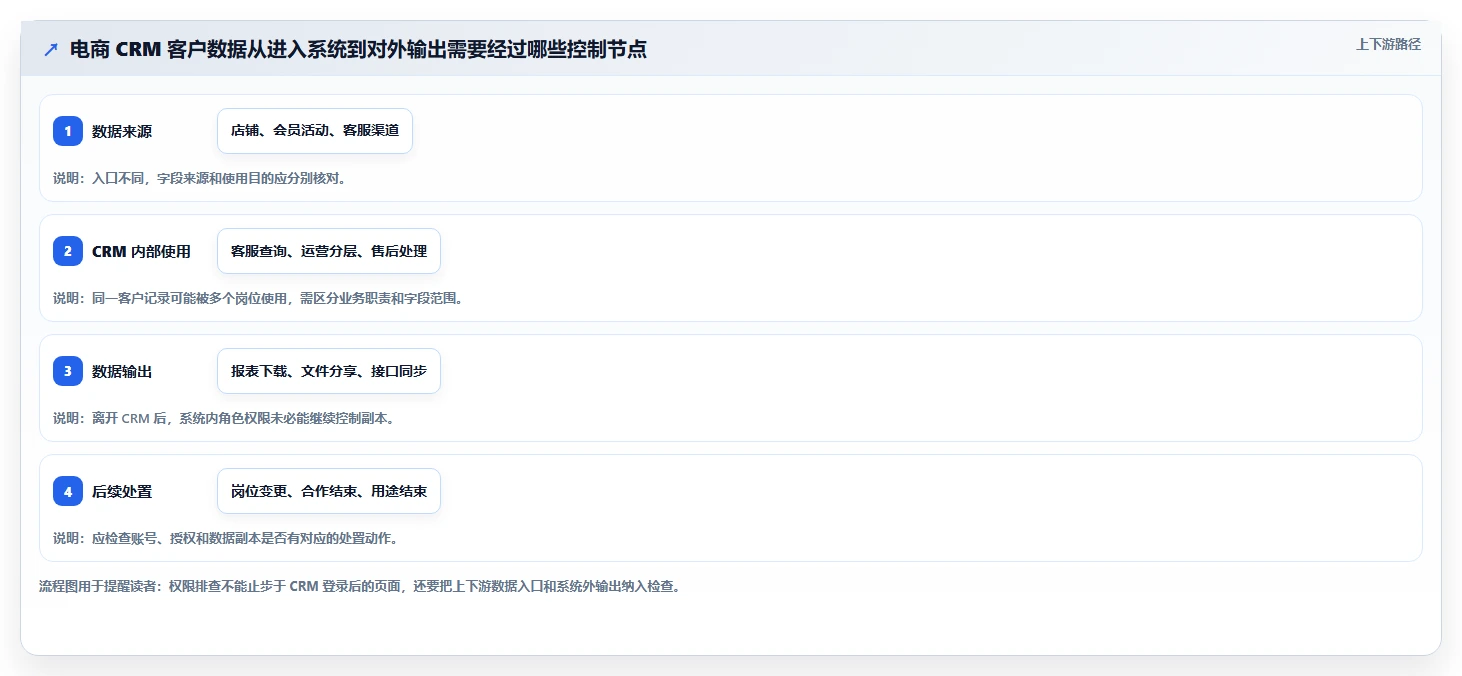Click the CRM 内部使用 step label

point(141,251)
